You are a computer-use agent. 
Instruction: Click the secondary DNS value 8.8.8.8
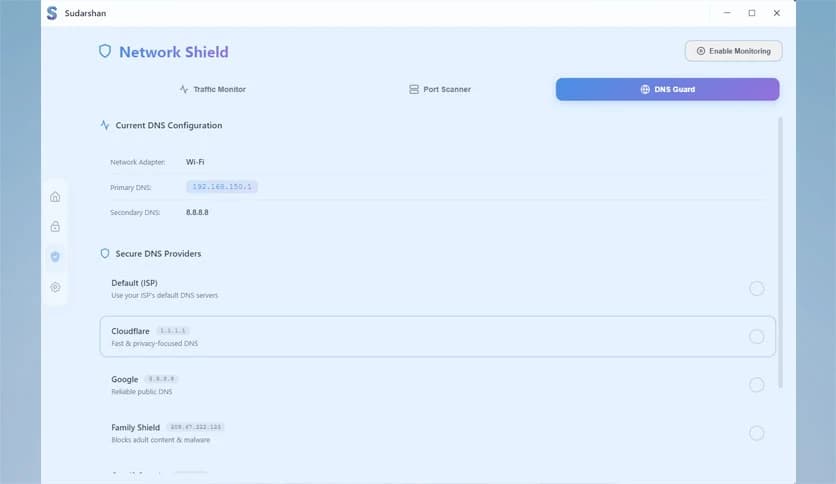[x=197, y=212]
